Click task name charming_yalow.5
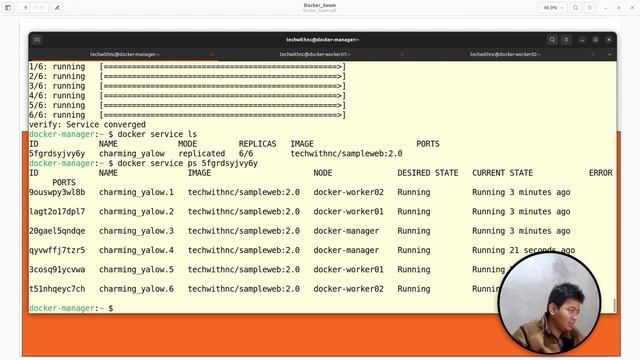This screenshot has width=640, height=360. click(136, 269)
